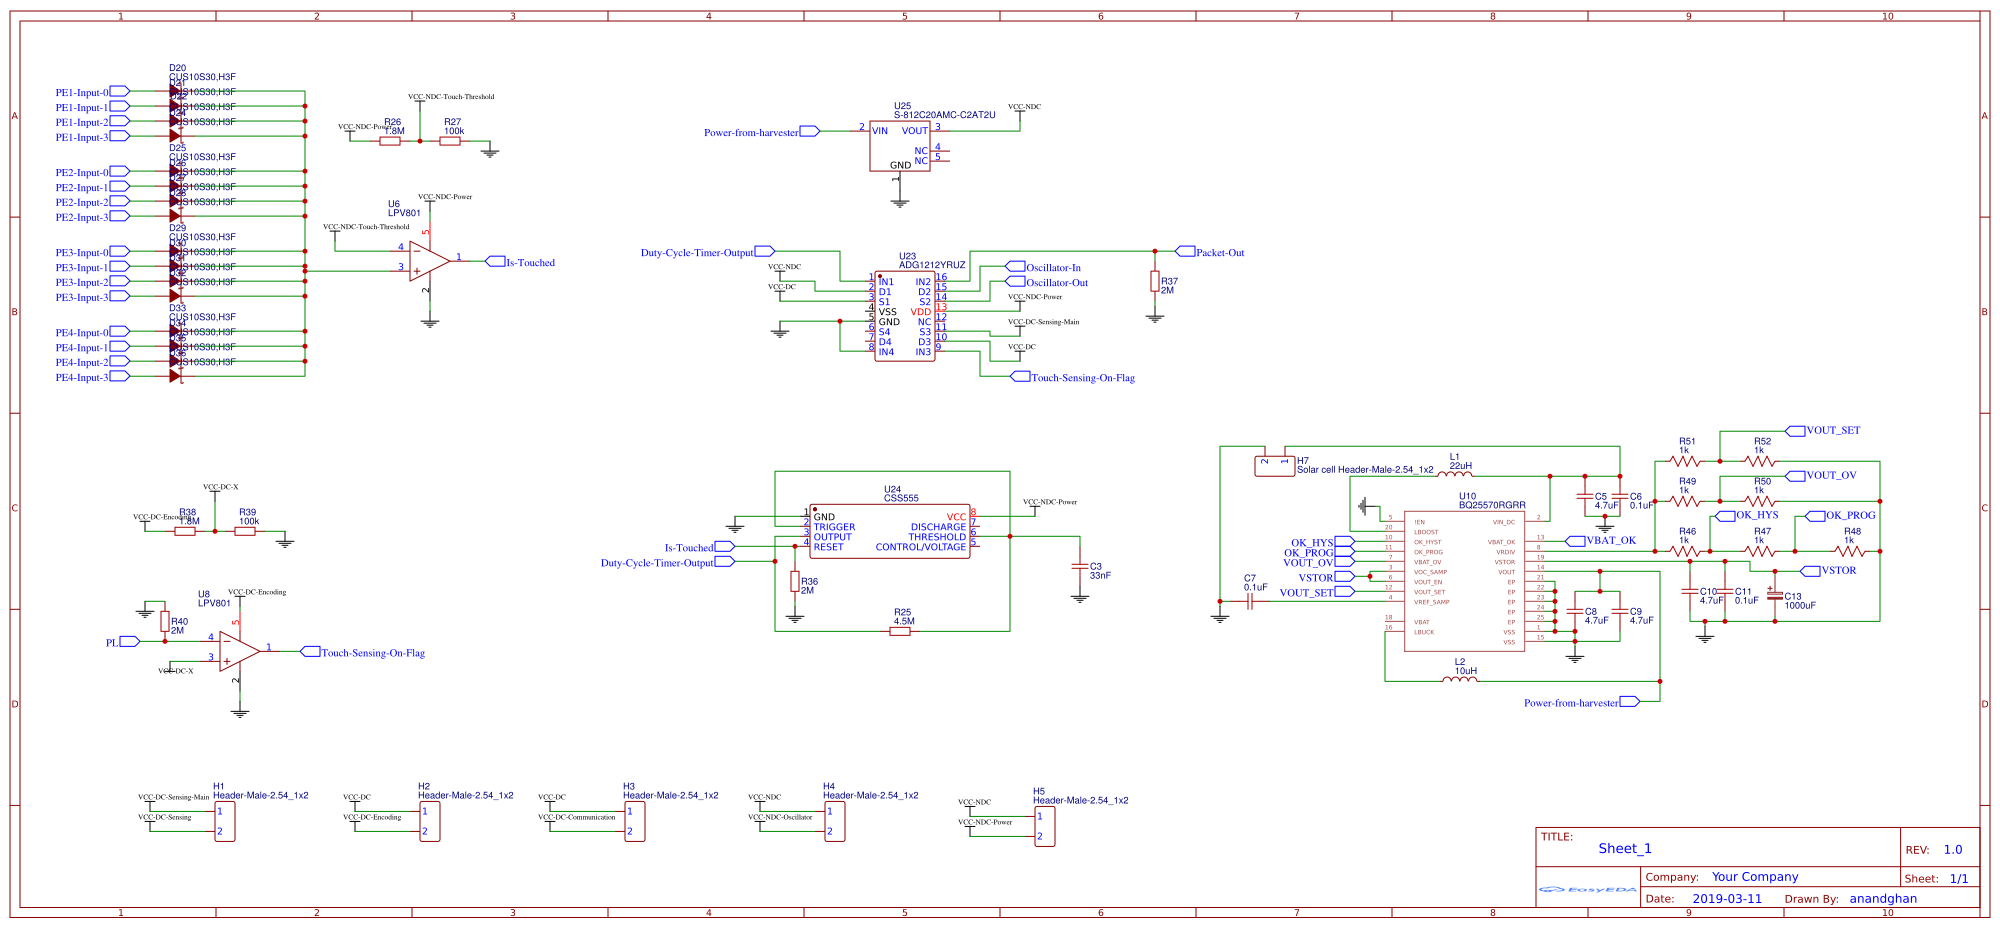Click the Sheet_1 title text
Screen dimensions: 2000x928
point(1625,848)
